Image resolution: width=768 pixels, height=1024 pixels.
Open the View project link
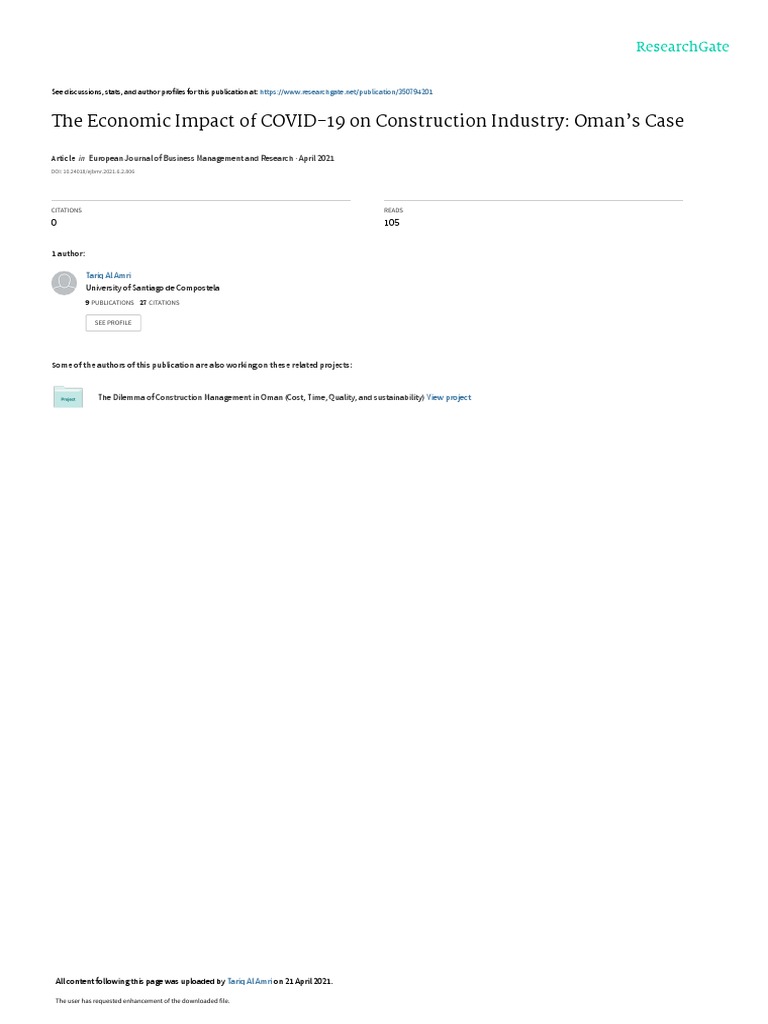pyautogui.click(x=449, y=397)
